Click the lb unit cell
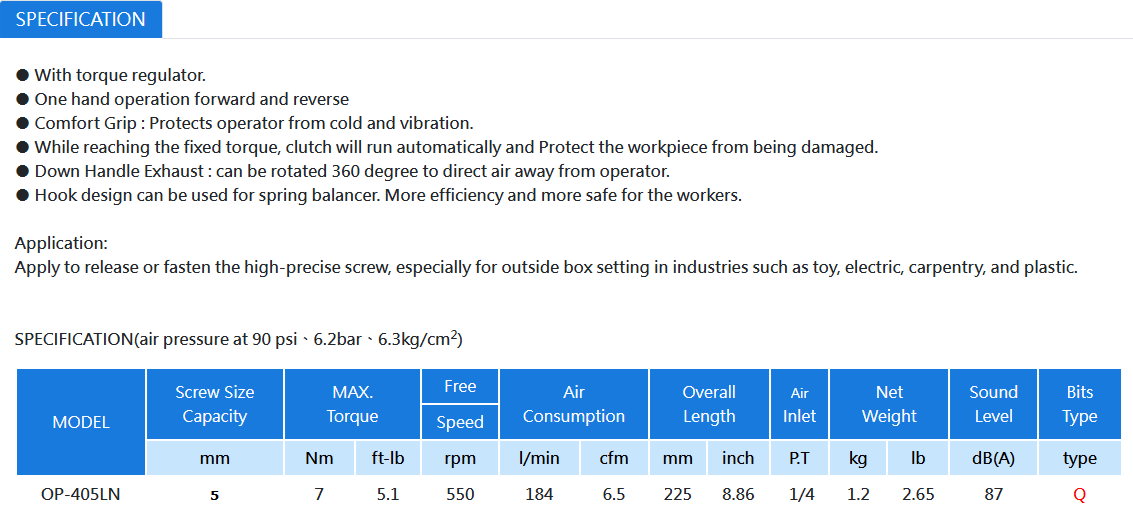The height and width of the screenshot is (519, 1133). click(x=918, y=458)
